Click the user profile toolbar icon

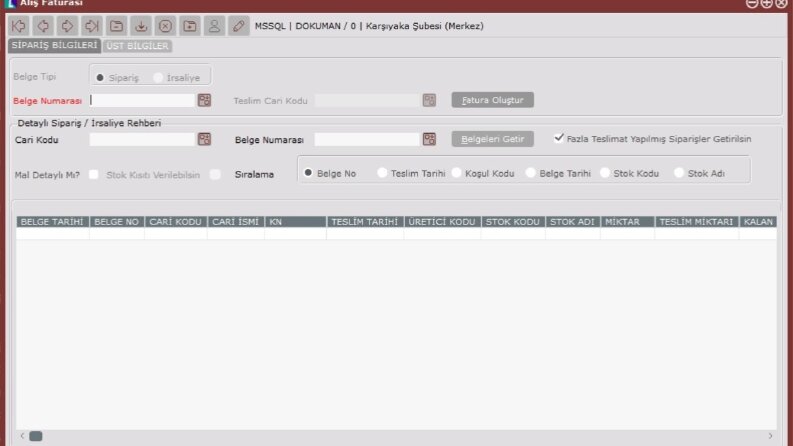214,26
